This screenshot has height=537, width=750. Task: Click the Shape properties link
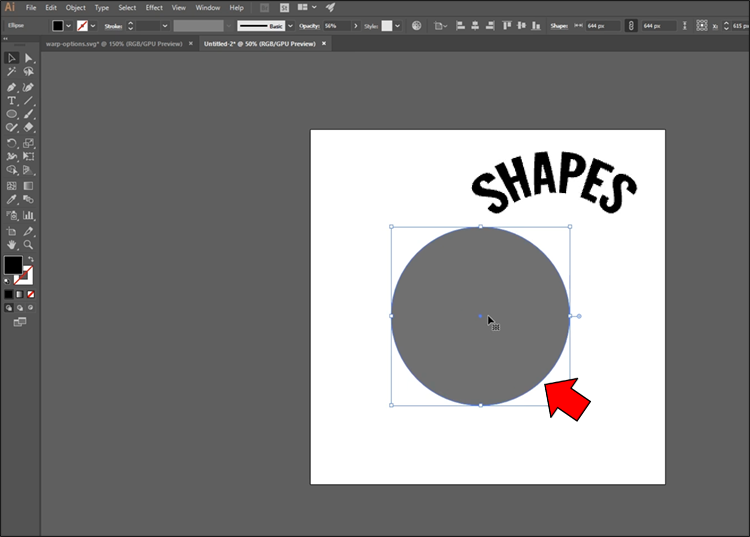click(558, 25)
